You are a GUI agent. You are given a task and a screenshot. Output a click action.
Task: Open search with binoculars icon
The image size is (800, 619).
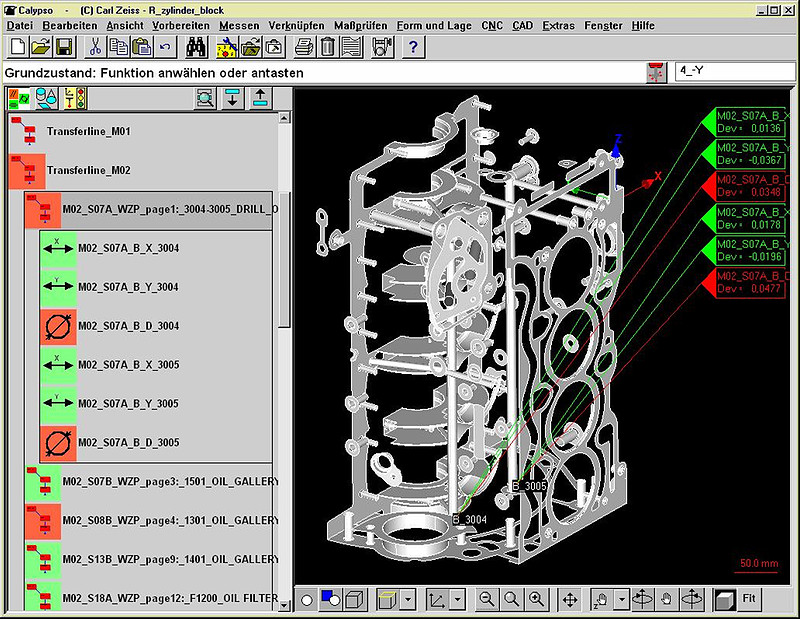196,47
